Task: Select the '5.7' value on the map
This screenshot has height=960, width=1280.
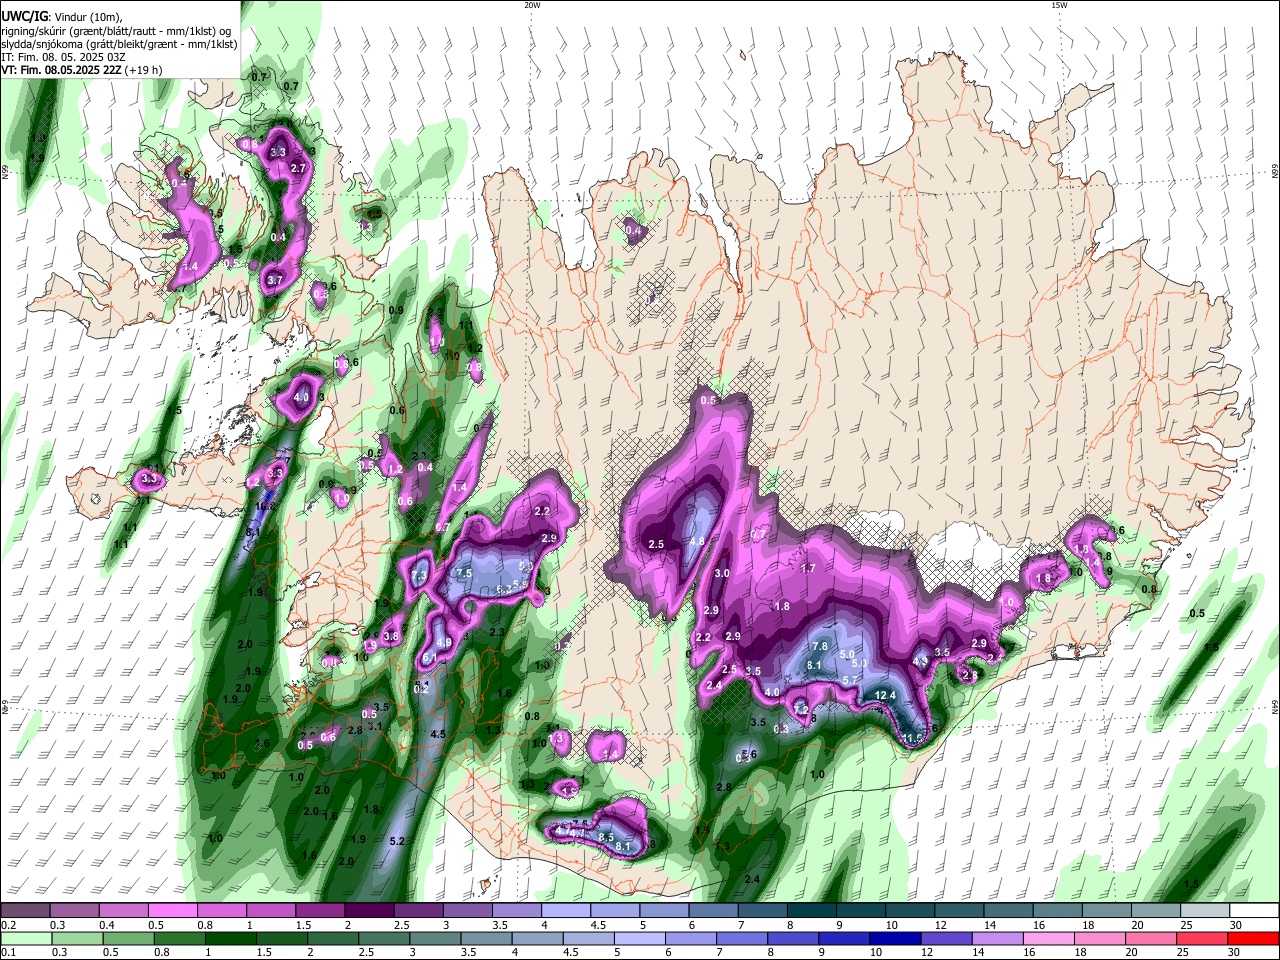Action: [x=851, y=680]
